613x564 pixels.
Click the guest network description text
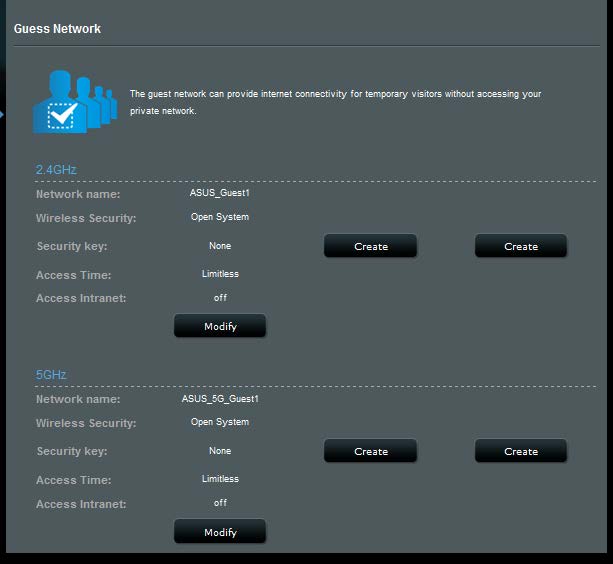pos(335,102)
